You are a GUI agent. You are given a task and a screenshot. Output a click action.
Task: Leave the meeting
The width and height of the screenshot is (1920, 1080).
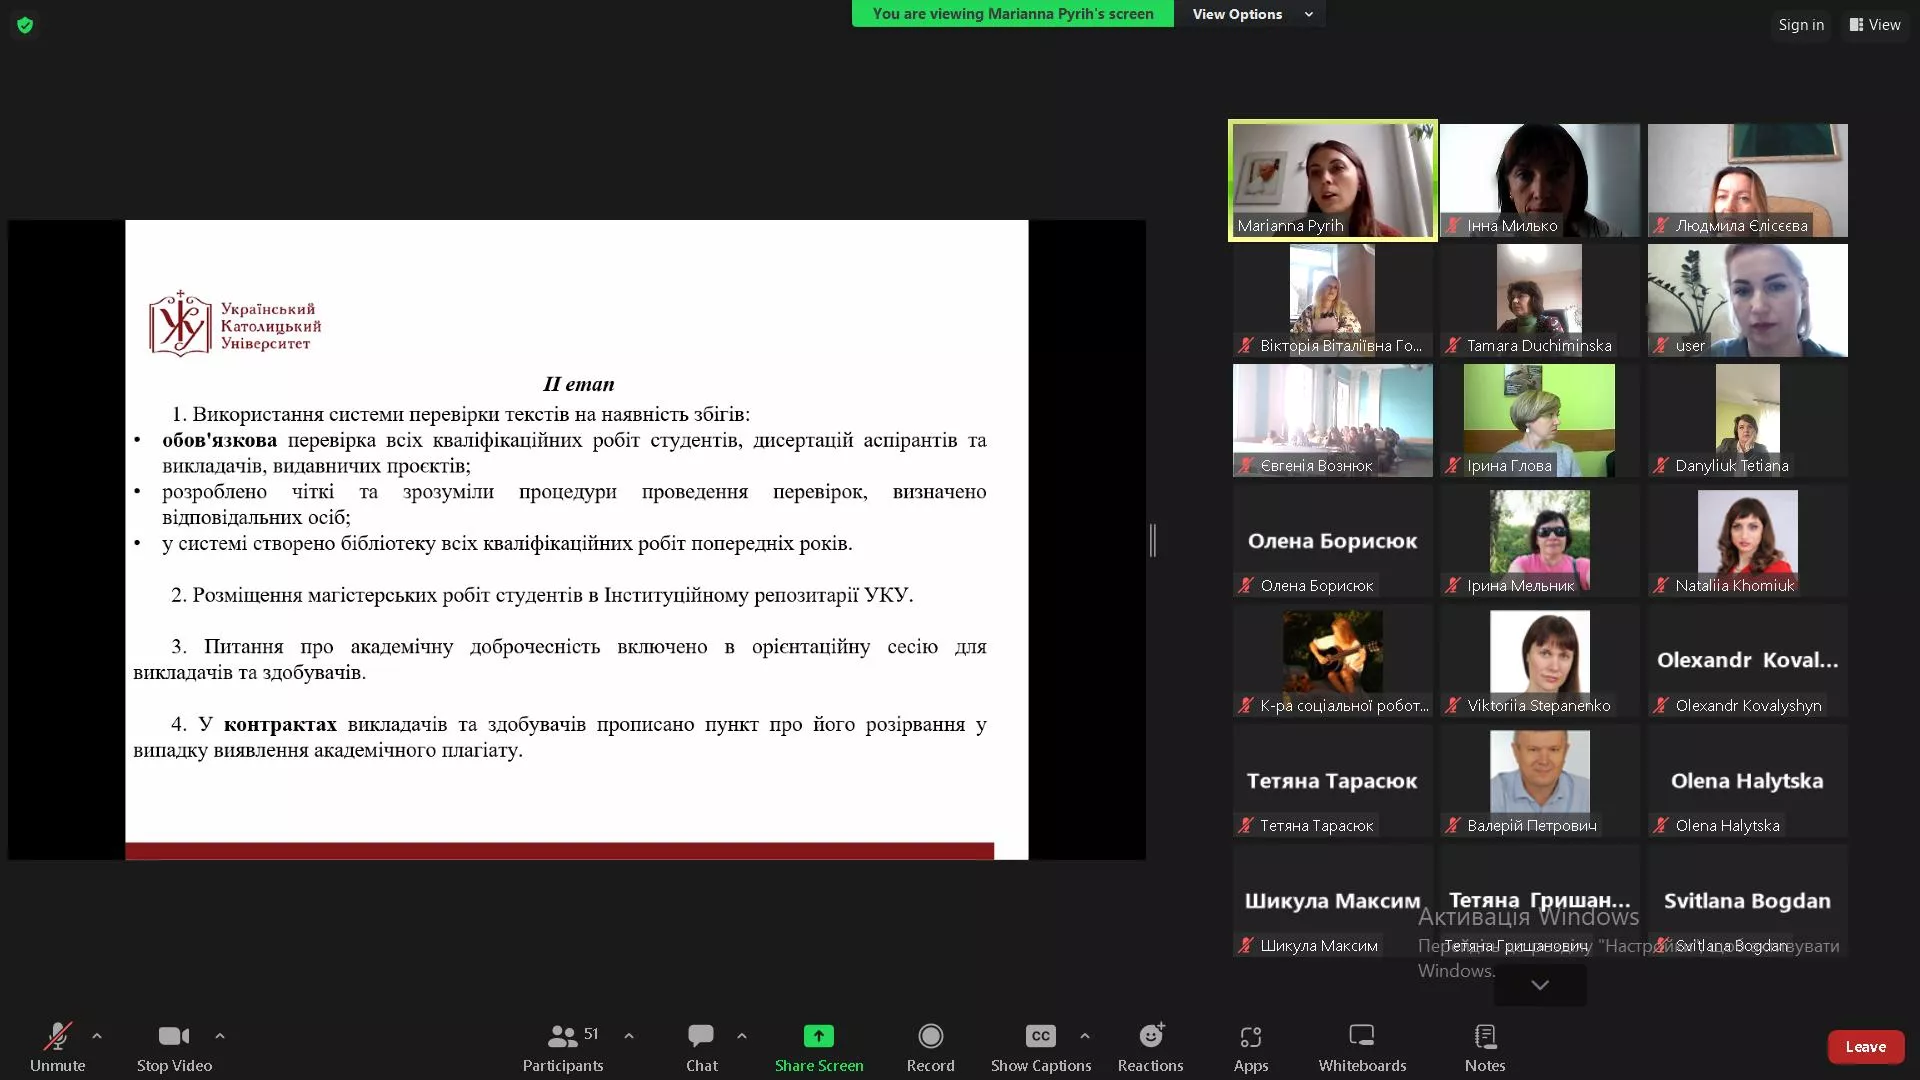[1865, 1047]
